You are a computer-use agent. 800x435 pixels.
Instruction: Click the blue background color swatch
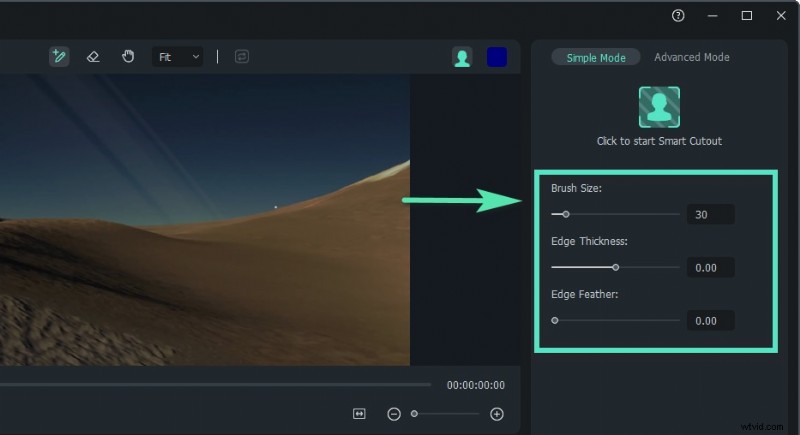pos(497,57)
